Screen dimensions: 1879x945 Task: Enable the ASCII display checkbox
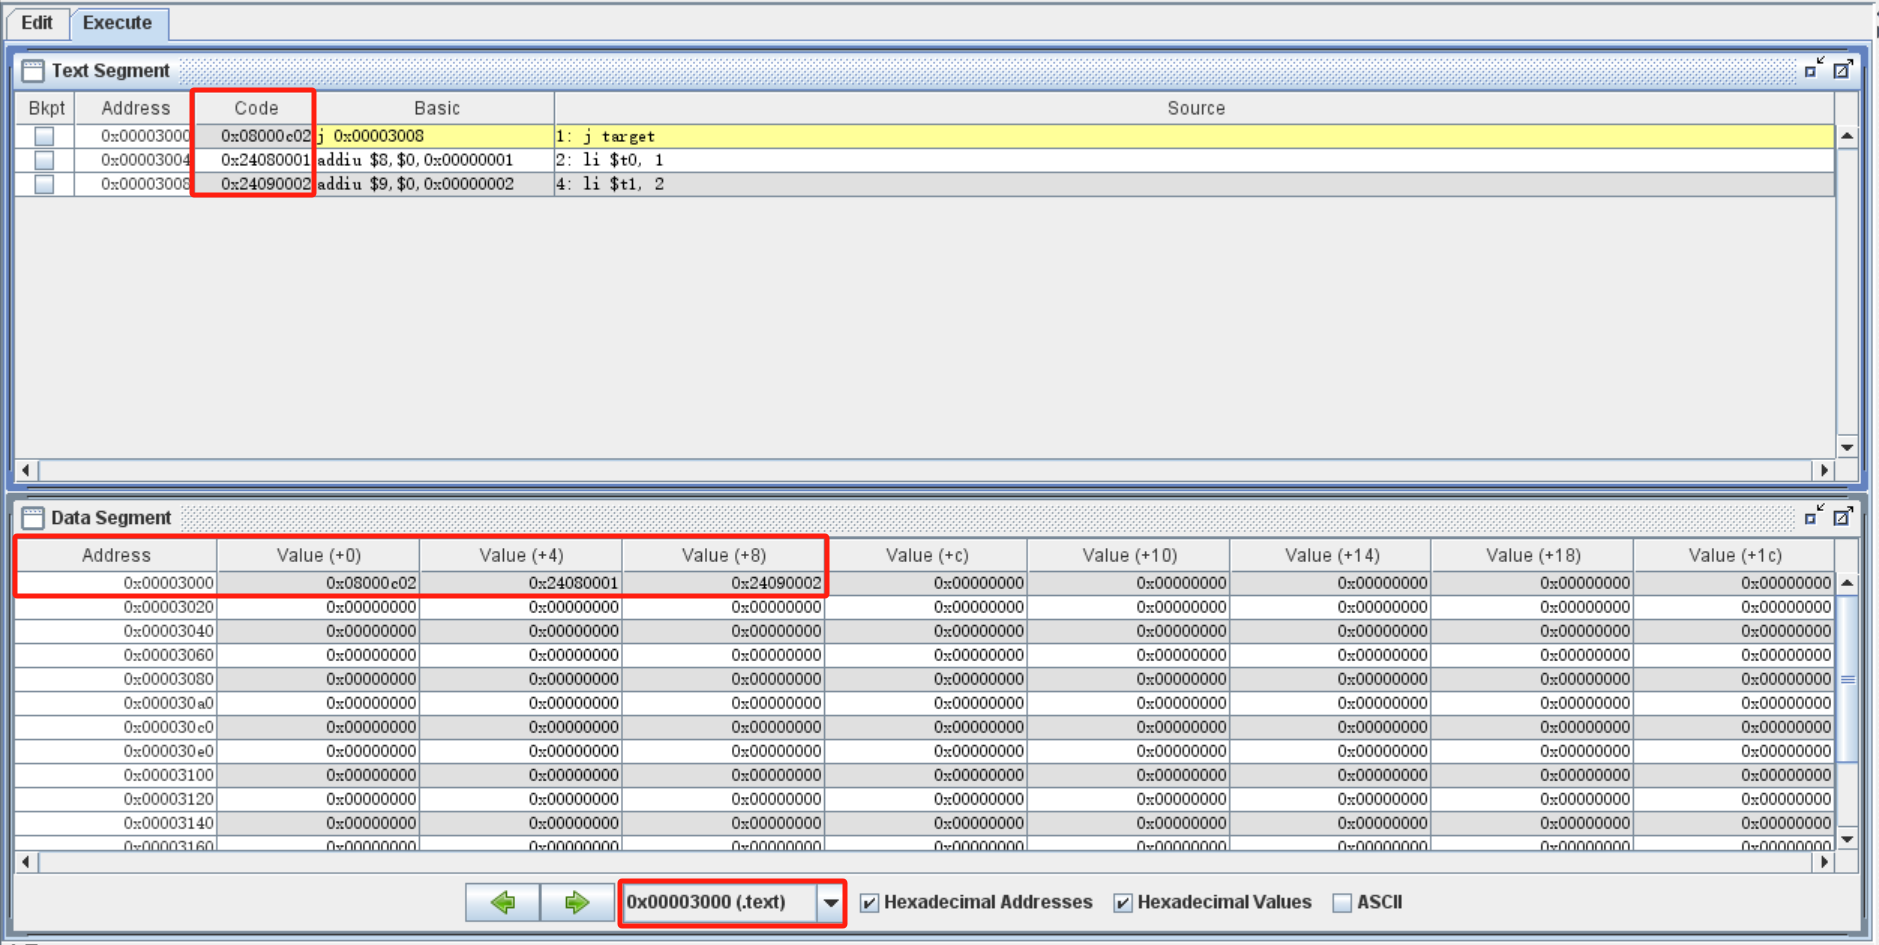coord(1342,903)
